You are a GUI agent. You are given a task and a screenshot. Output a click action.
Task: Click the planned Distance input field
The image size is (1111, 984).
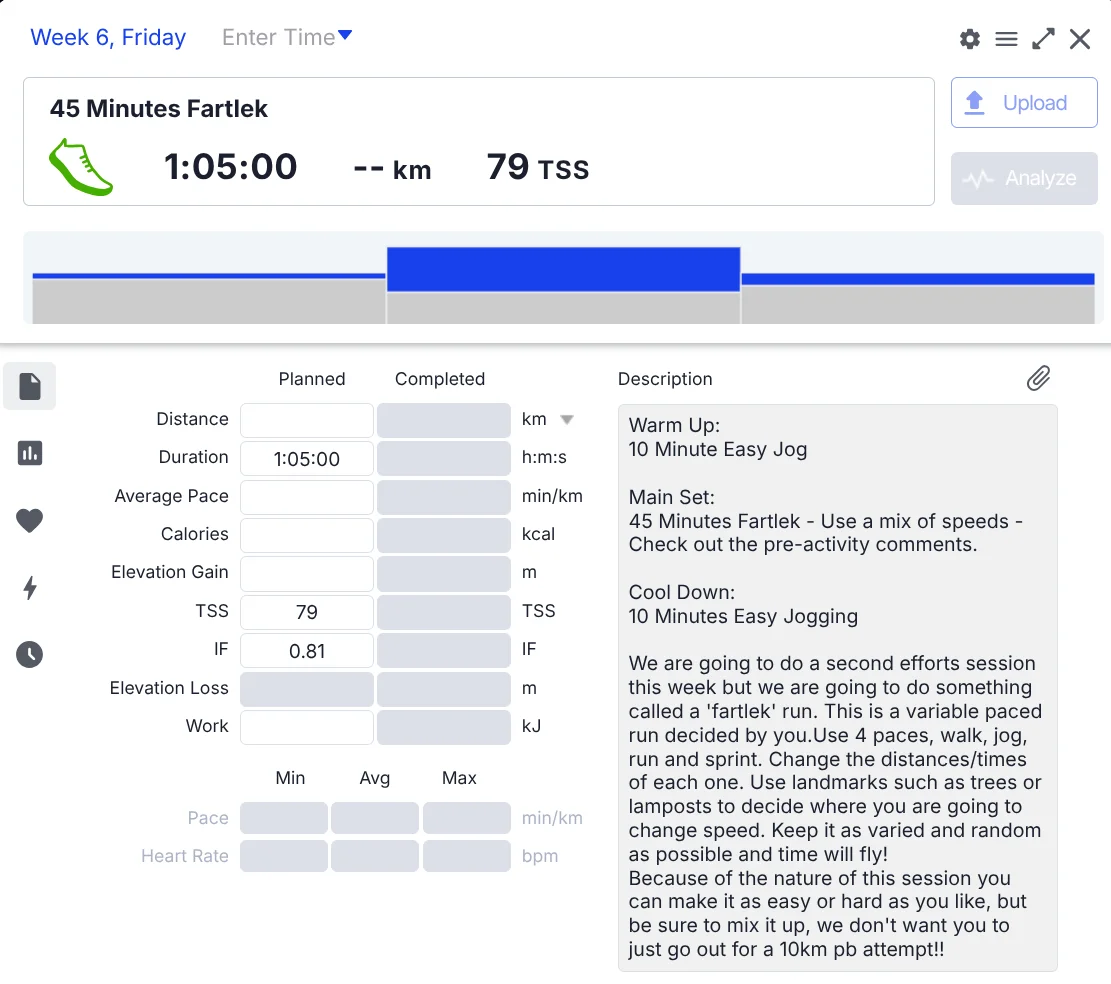coord(307,420)
